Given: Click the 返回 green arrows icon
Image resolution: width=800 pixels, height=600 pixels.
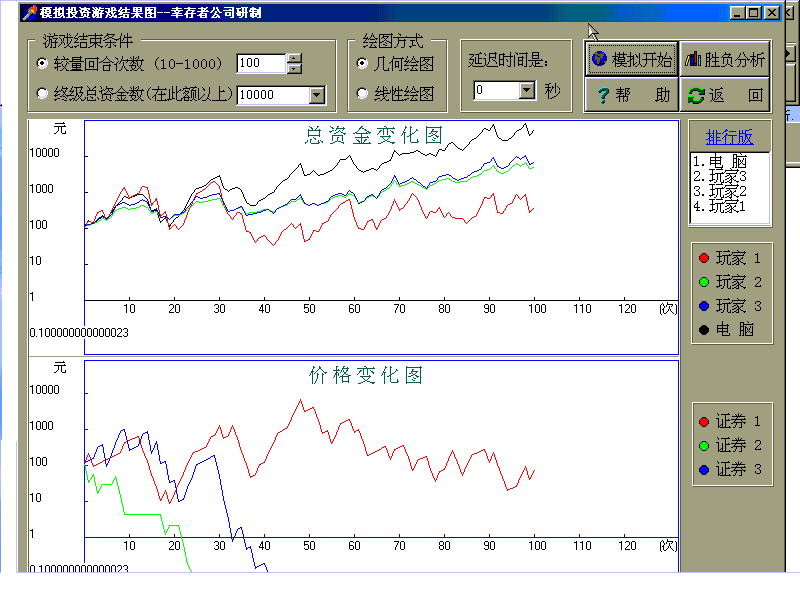Looking at the screenshot, I should [x=696, y=95].
